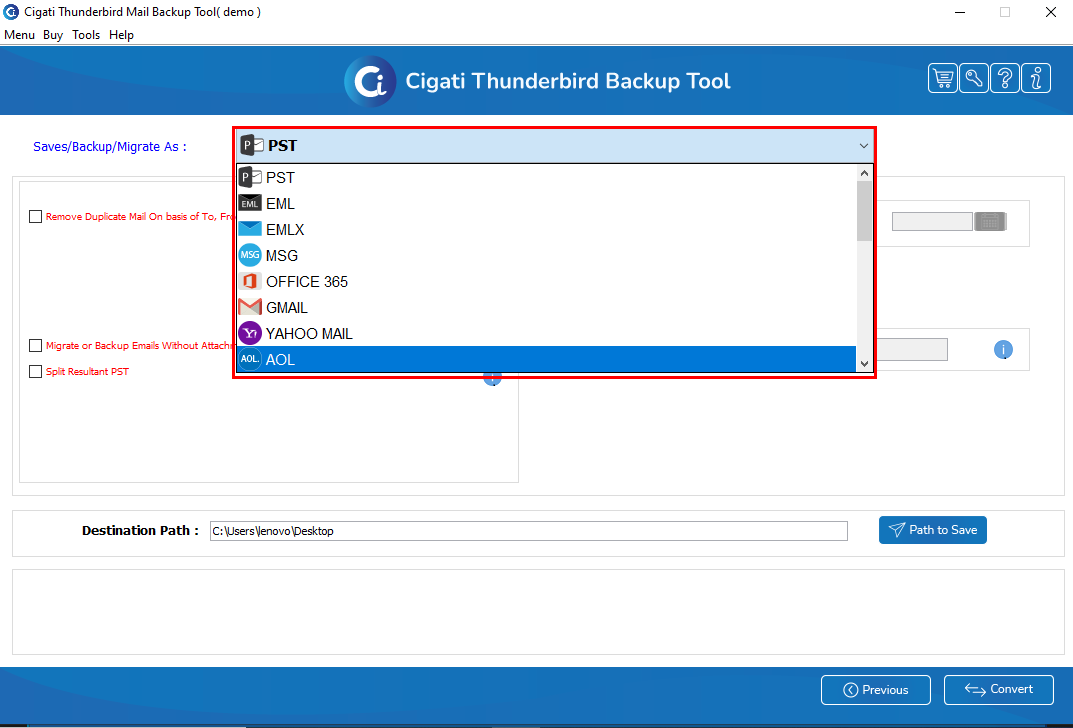Choose EML from the format list
Image resolution: width=1073 pixels, height=728 pixels.
tap(546, 203)
